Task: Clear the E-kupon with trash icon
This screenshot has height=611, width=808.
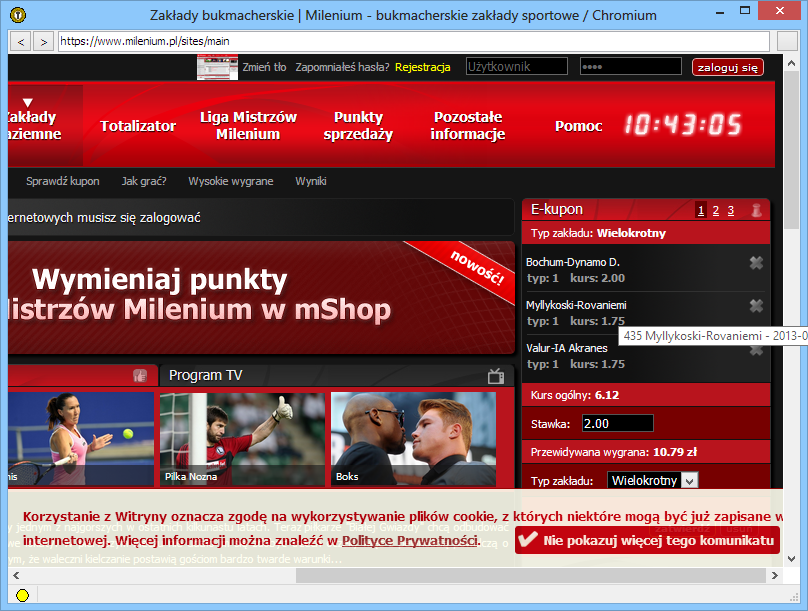Action: click(756, 210)
